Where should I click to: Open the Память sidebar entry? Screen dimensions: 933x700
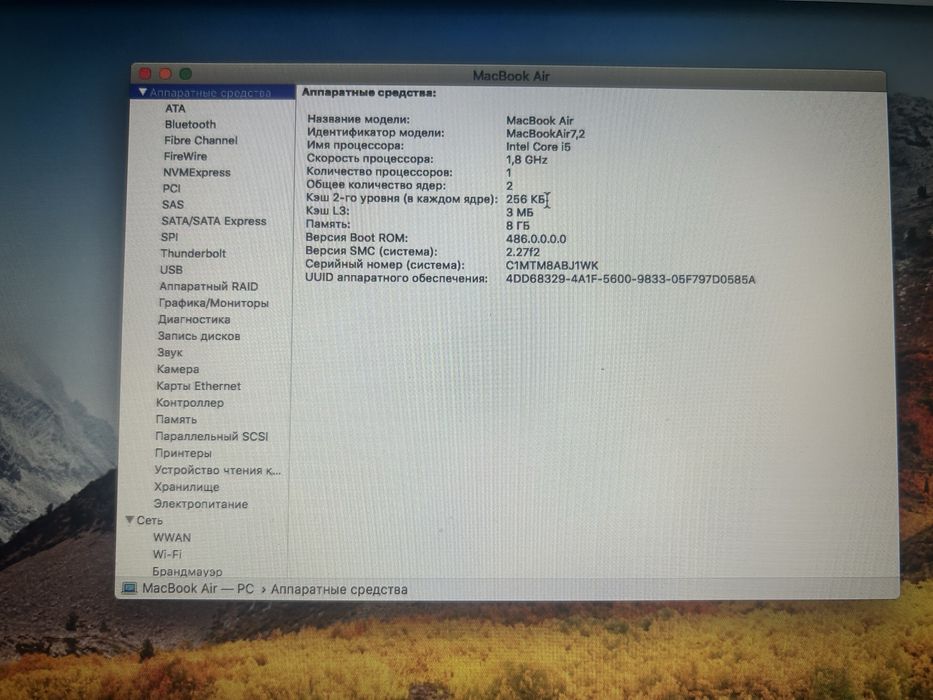click(x=176, y=420)
